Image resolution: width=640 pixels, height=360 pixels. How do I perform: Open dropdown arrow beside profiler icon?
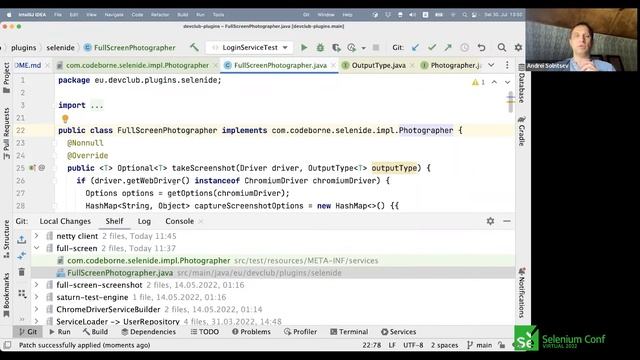[363, 48]
